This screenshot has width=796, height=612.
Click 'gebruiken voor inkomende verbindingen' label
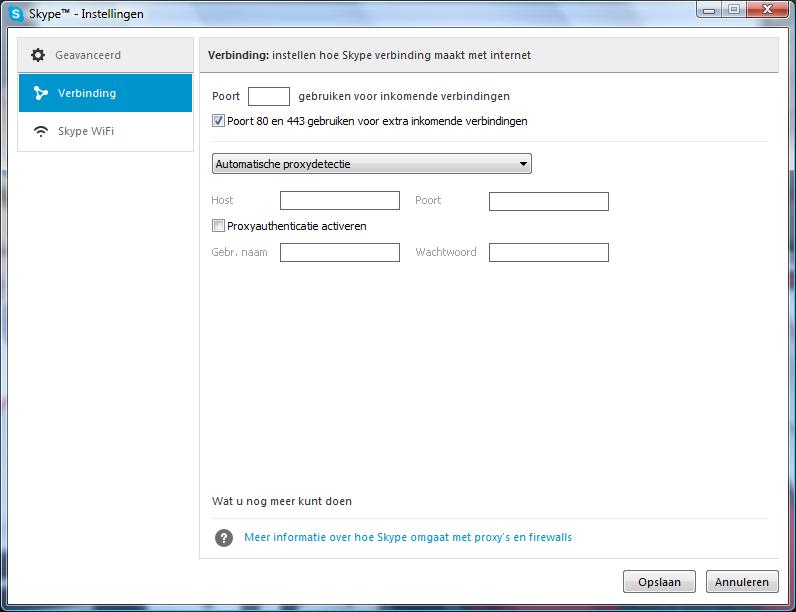[x=404, y=96]
